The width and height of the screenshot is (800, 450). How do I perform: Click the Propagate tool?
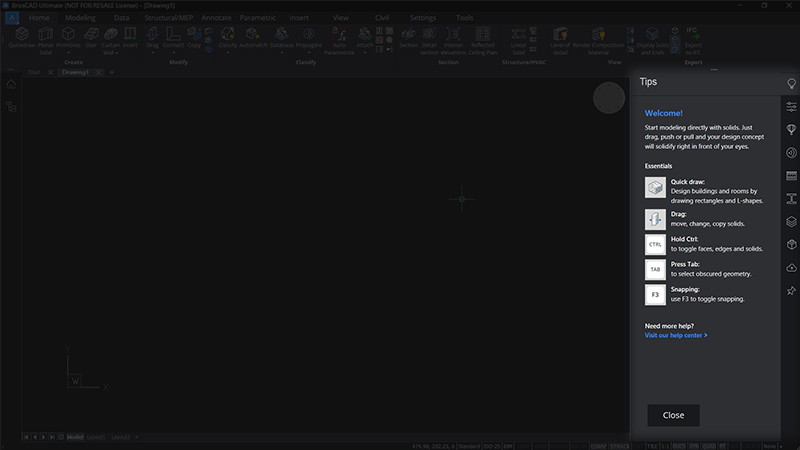coord(309,38)
